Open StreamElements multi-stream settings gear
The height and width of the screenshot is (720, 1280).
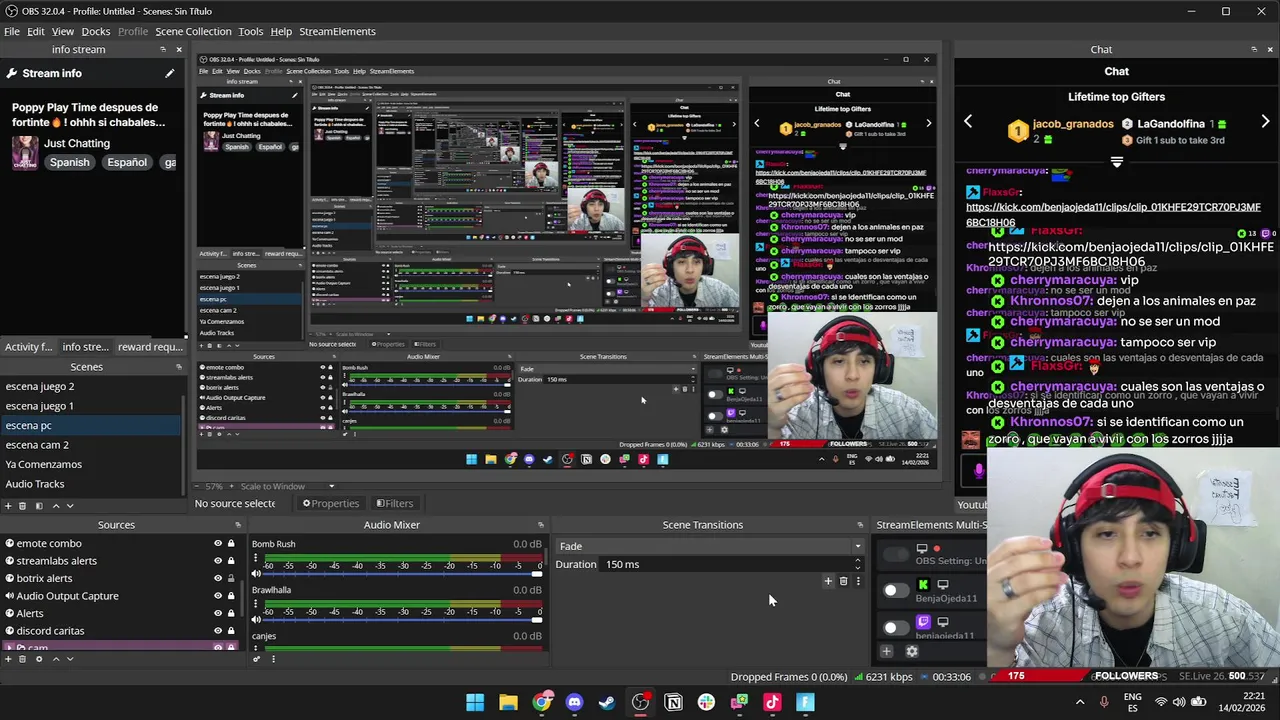click(911, 651)
